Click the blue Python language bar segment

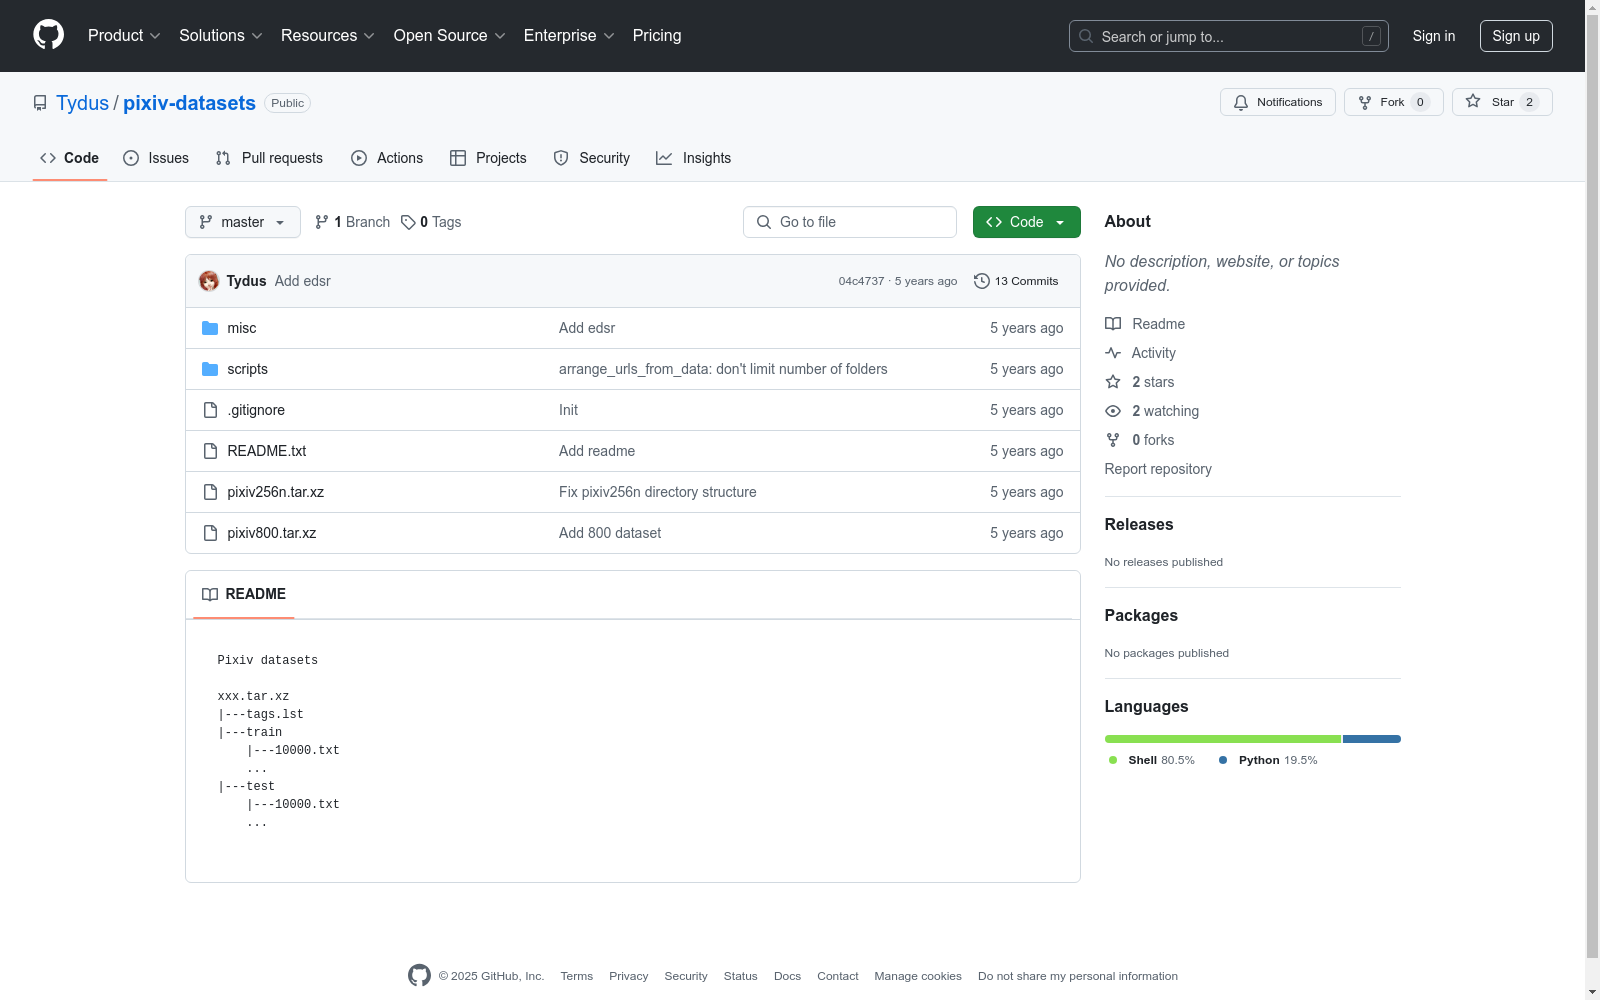1372,739
